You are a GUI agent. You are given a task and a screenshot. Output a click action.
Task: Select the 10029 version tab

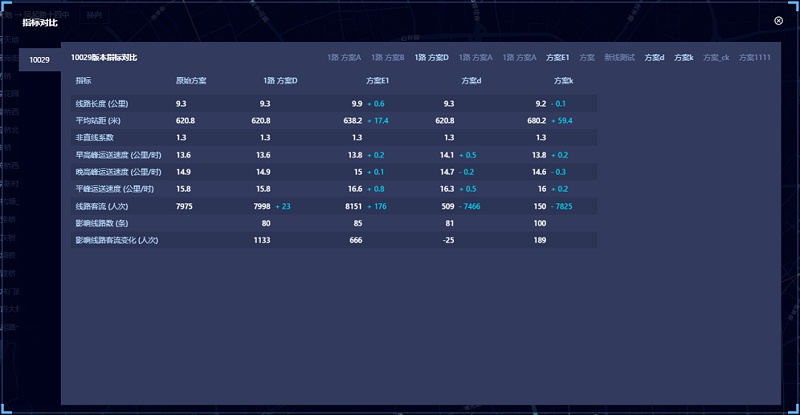click(40, 60)
